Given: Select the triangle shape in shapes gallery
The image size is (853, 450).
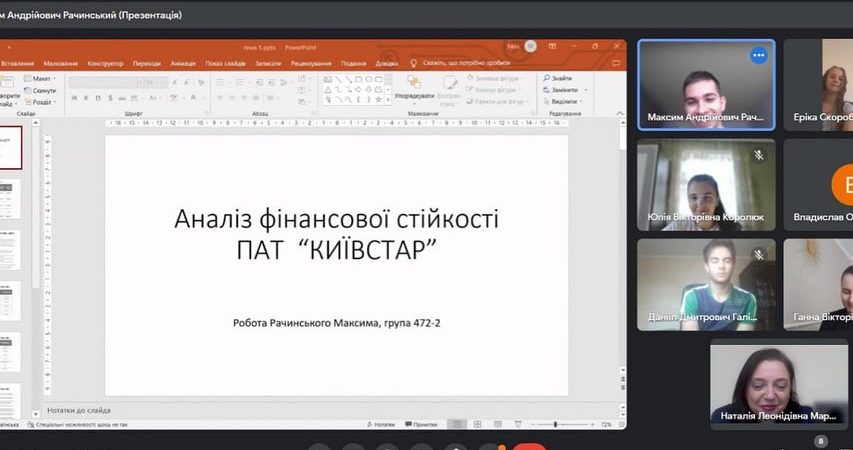Looking at the screenshot, I should (x=328, y=90).
